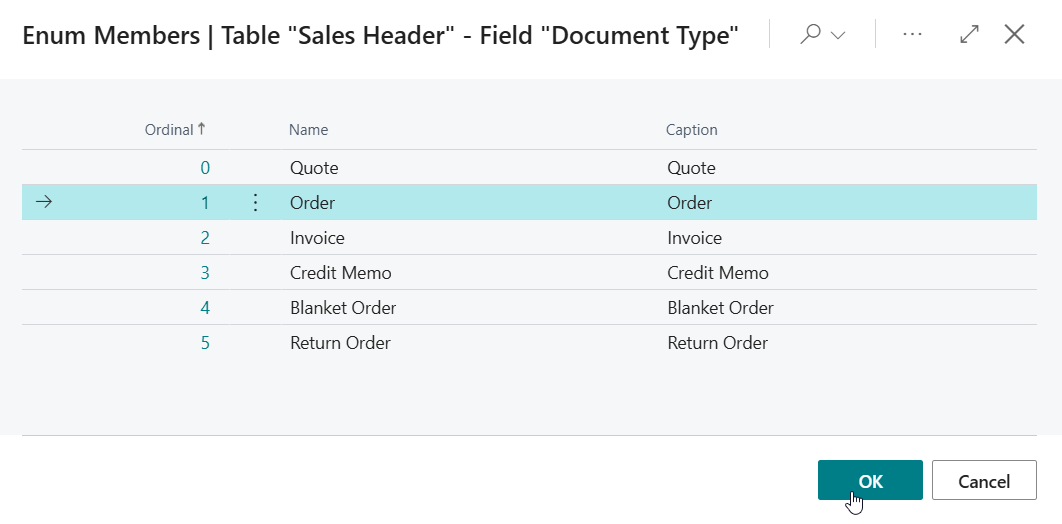Select the Return Order name cell
Image resolution: width=1062 pixels, height=524 pixels.
pyautogui.click(x=340, y=343)
